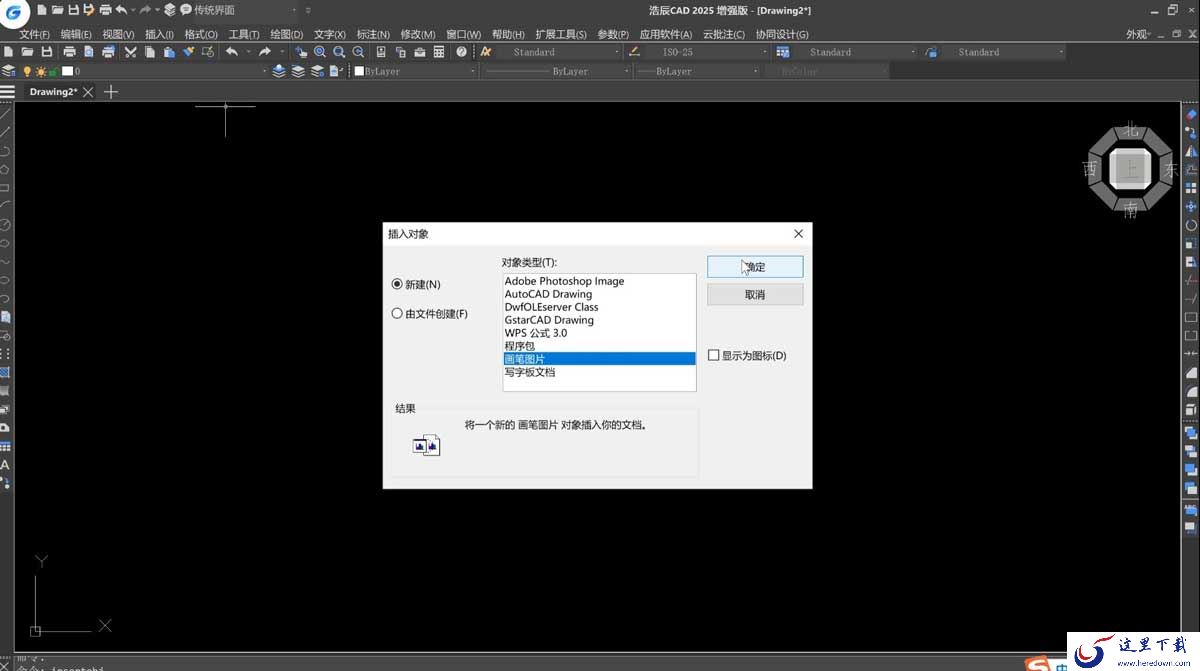Viewport: 1200px width, 671px height.
Task: Select 画笔图片 in object type list
Action: 599,359
